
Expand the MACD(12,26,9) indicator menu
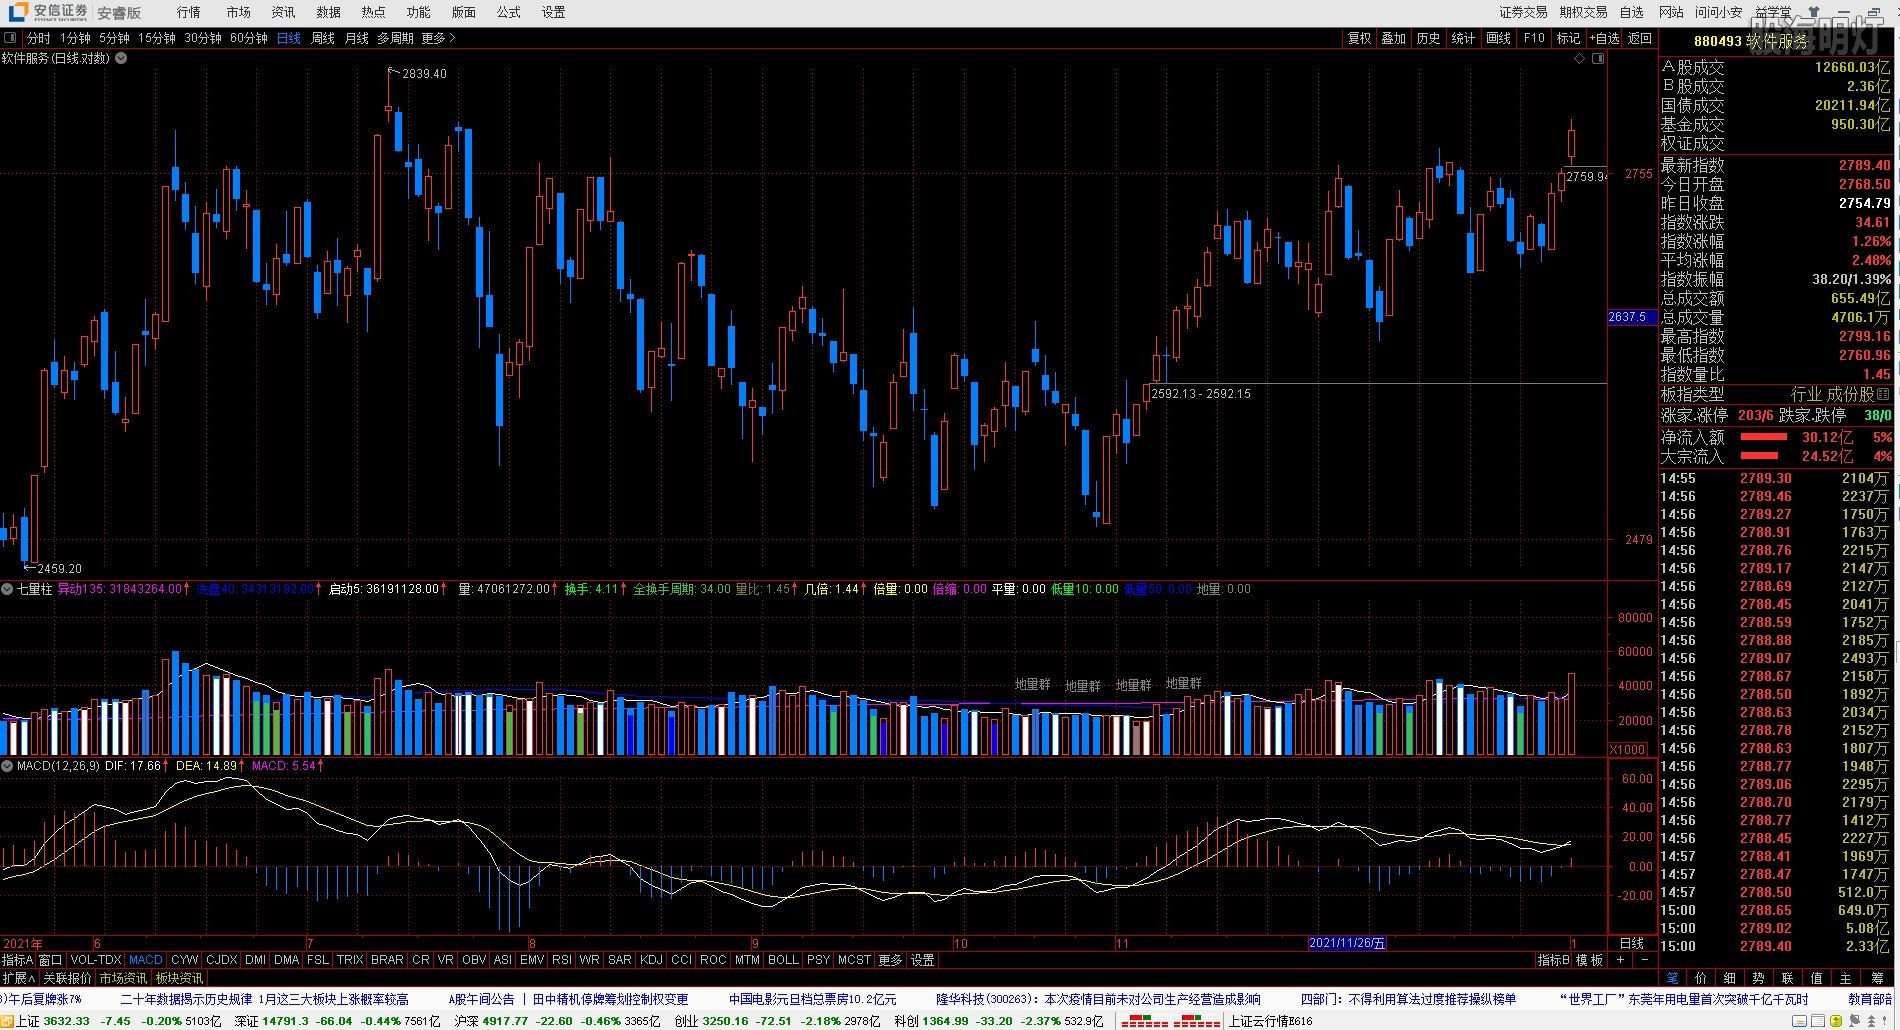click(x=7, y=766)
